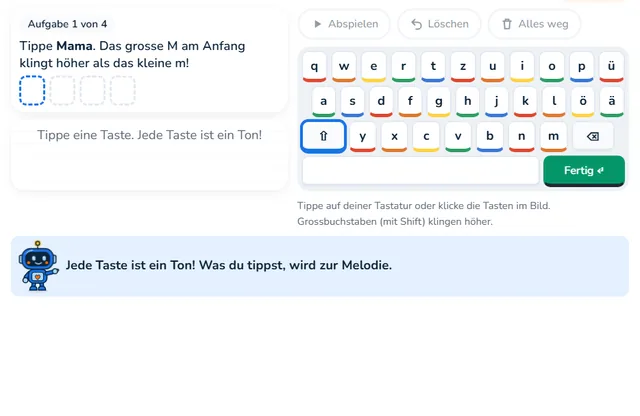
Task: Tap the r key
Action: tap(403, 67)
